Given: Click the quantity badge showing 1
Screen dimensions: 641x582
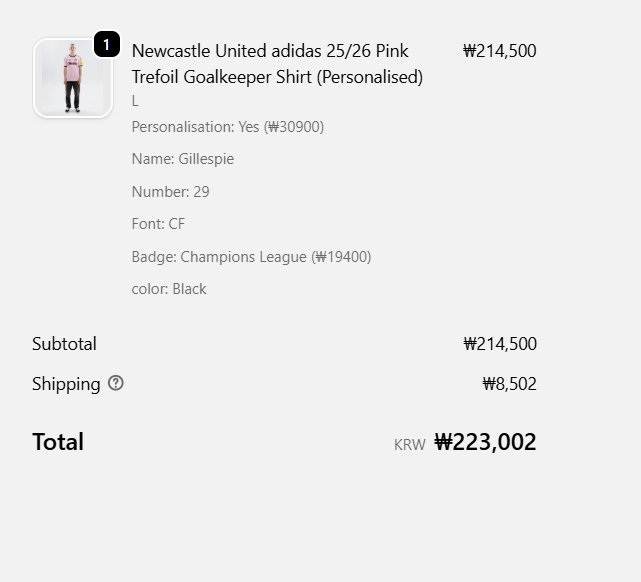Looking at the screenshot, I should (x=107, y=45).
